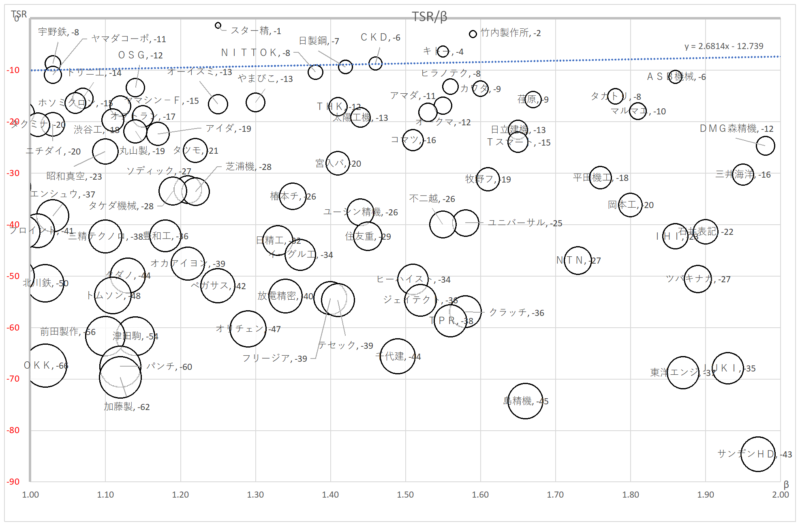Image resolution: width=800 pixels, height=526 pixels.
Task: Select the 島精機, -45 label
Action: coord(526,402)
